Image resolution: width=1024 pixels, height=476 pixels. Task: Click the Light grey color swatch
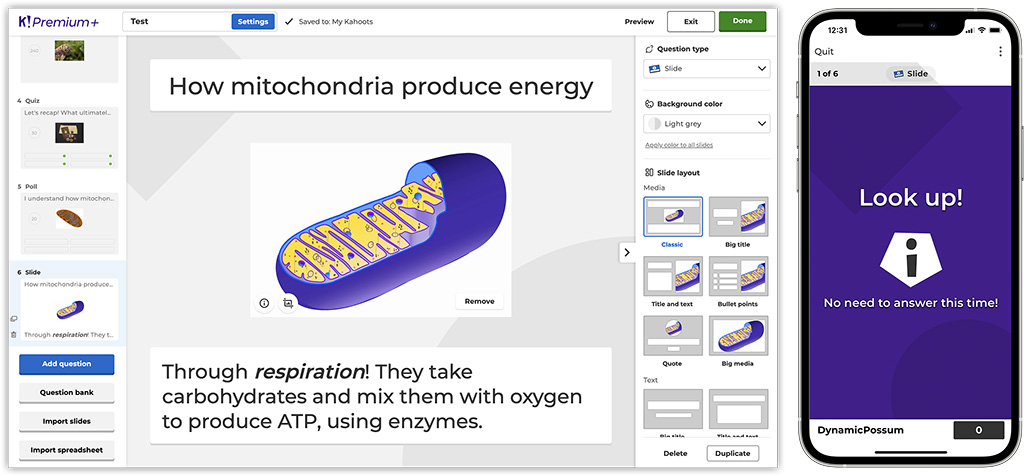654,123
